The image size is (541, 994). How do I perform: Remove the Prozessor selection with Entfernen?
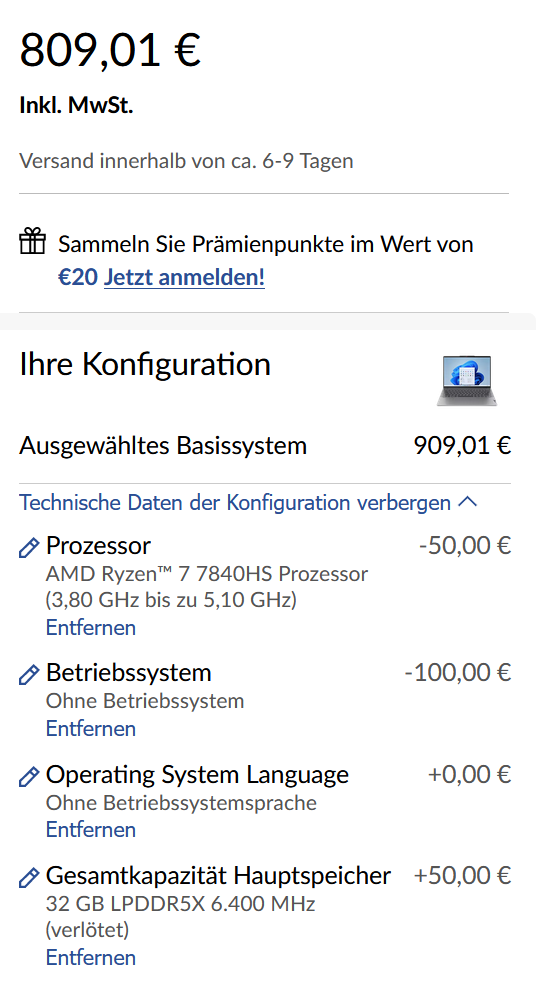(x=91, y=628)
